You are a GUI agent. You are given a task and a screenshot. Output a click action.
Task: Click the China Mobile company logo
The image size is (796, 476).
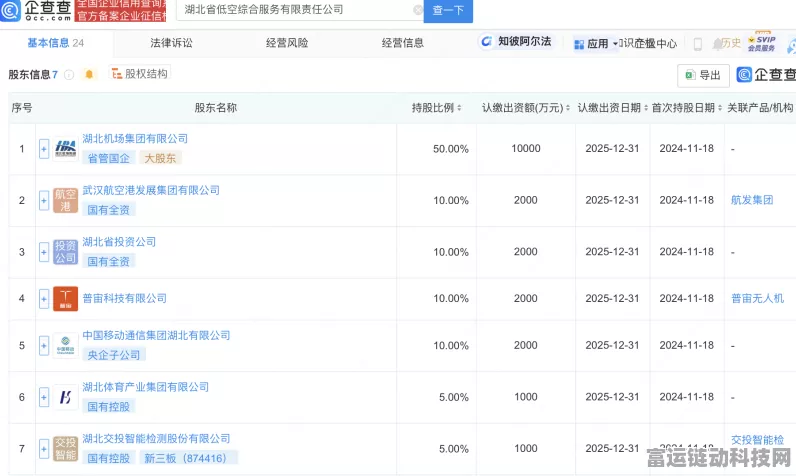pyautogui.click(x=65, y=346)
